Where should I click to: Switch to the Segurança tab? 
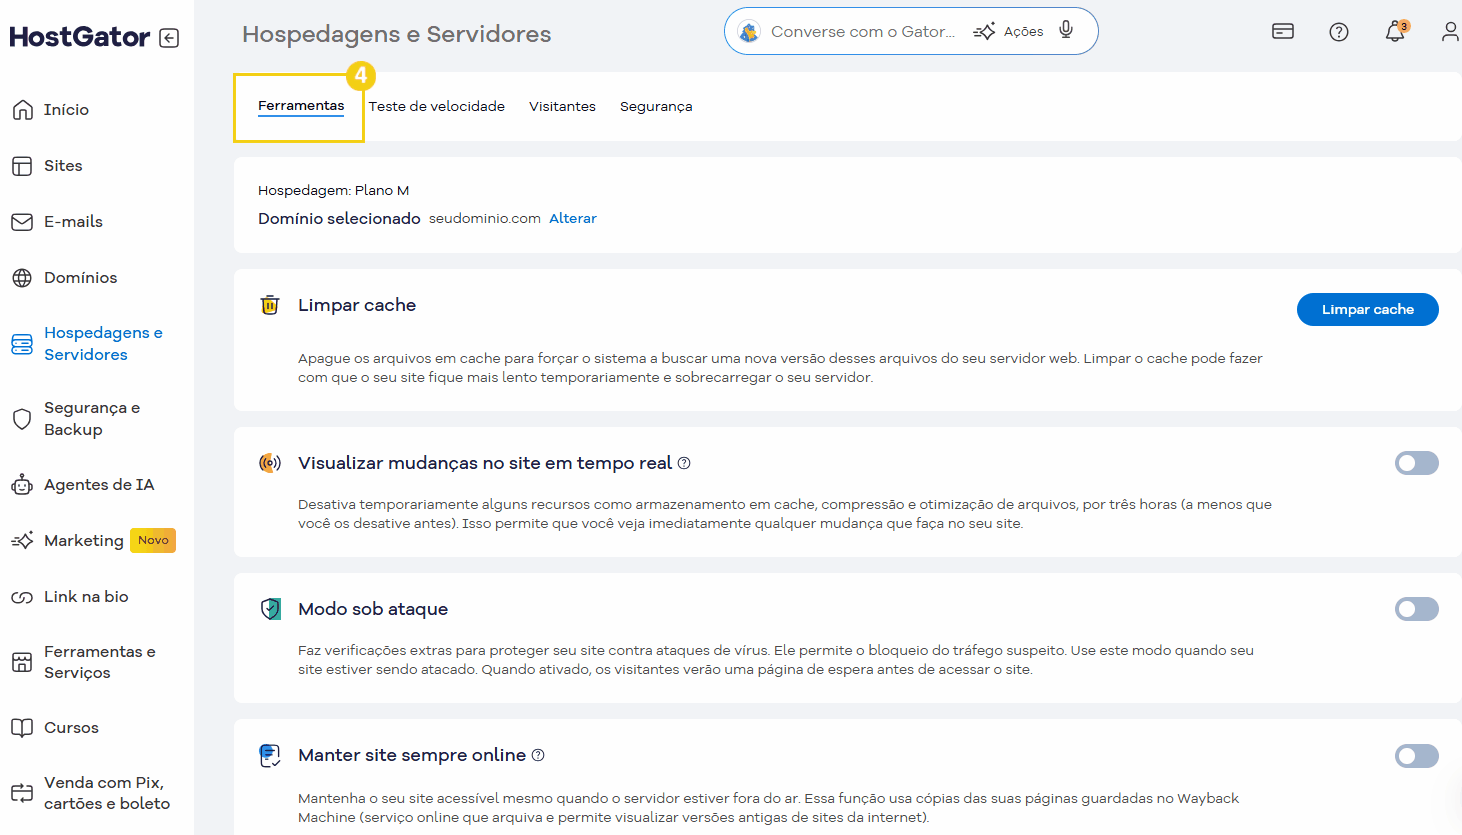[x=656, y=106]
